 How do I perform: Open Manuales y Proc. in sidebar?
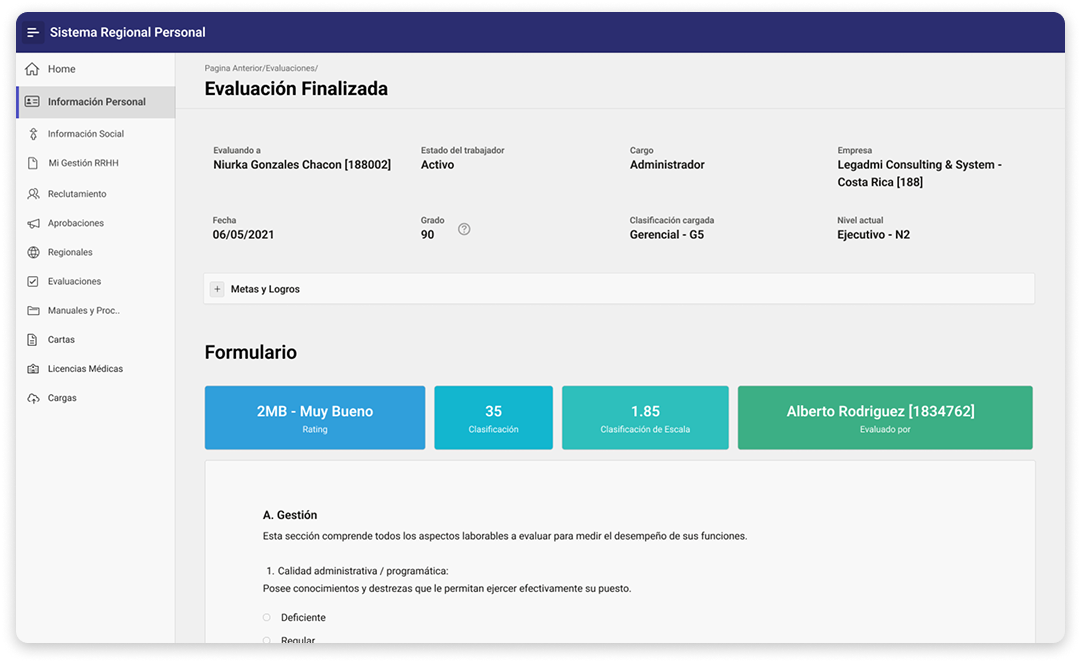(x=83, y=311)
